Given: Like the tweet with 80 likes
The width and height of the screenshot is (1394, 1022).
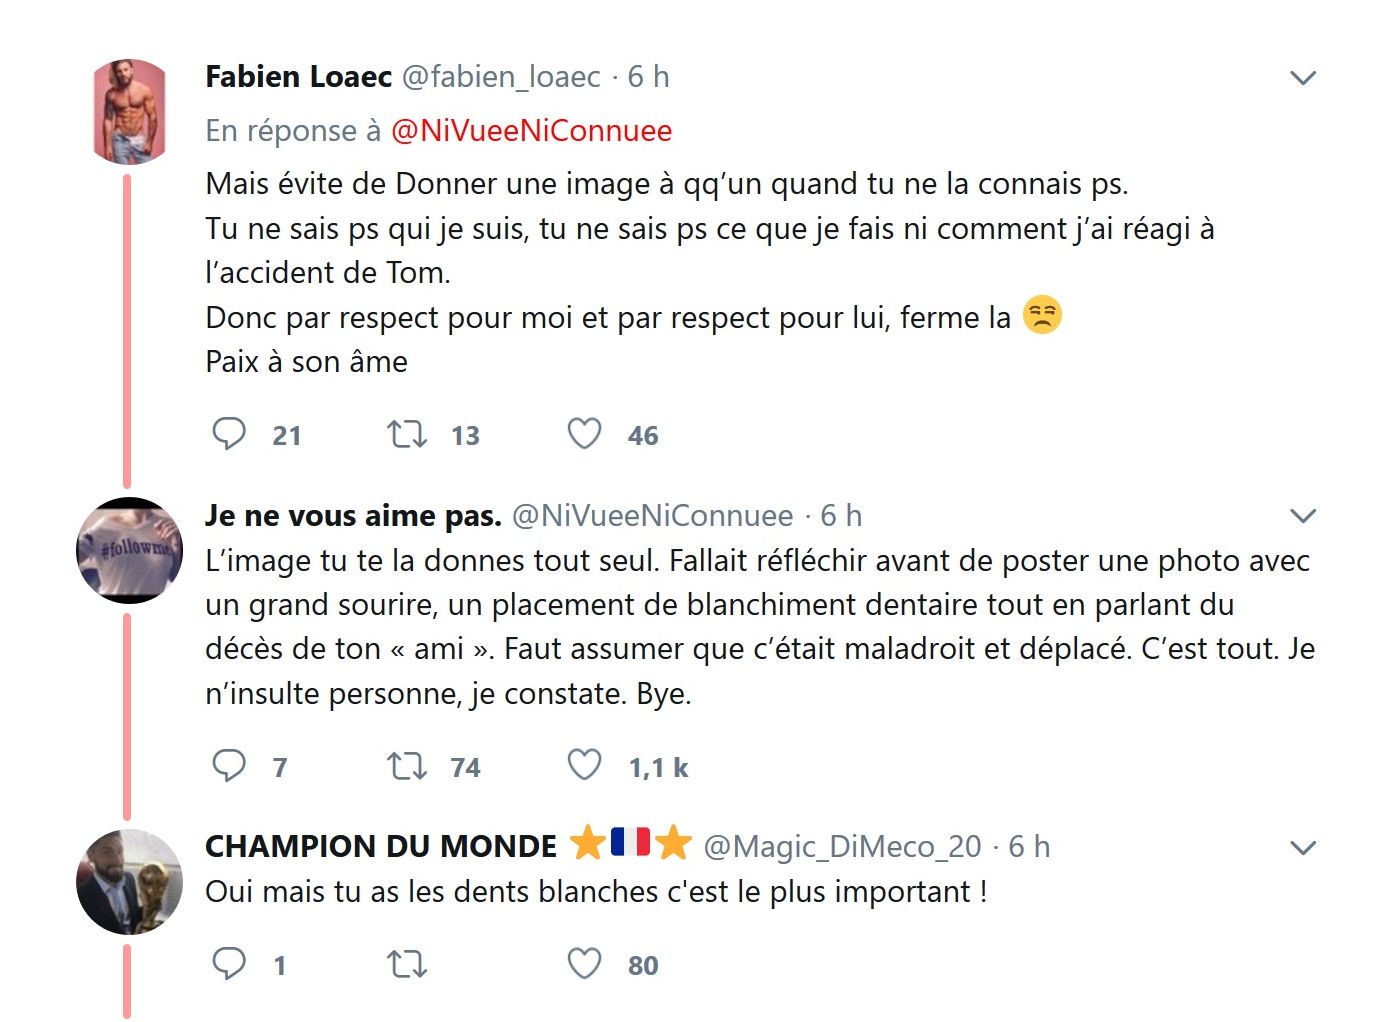Looking at the screenshot, I should tap(585, 964).
